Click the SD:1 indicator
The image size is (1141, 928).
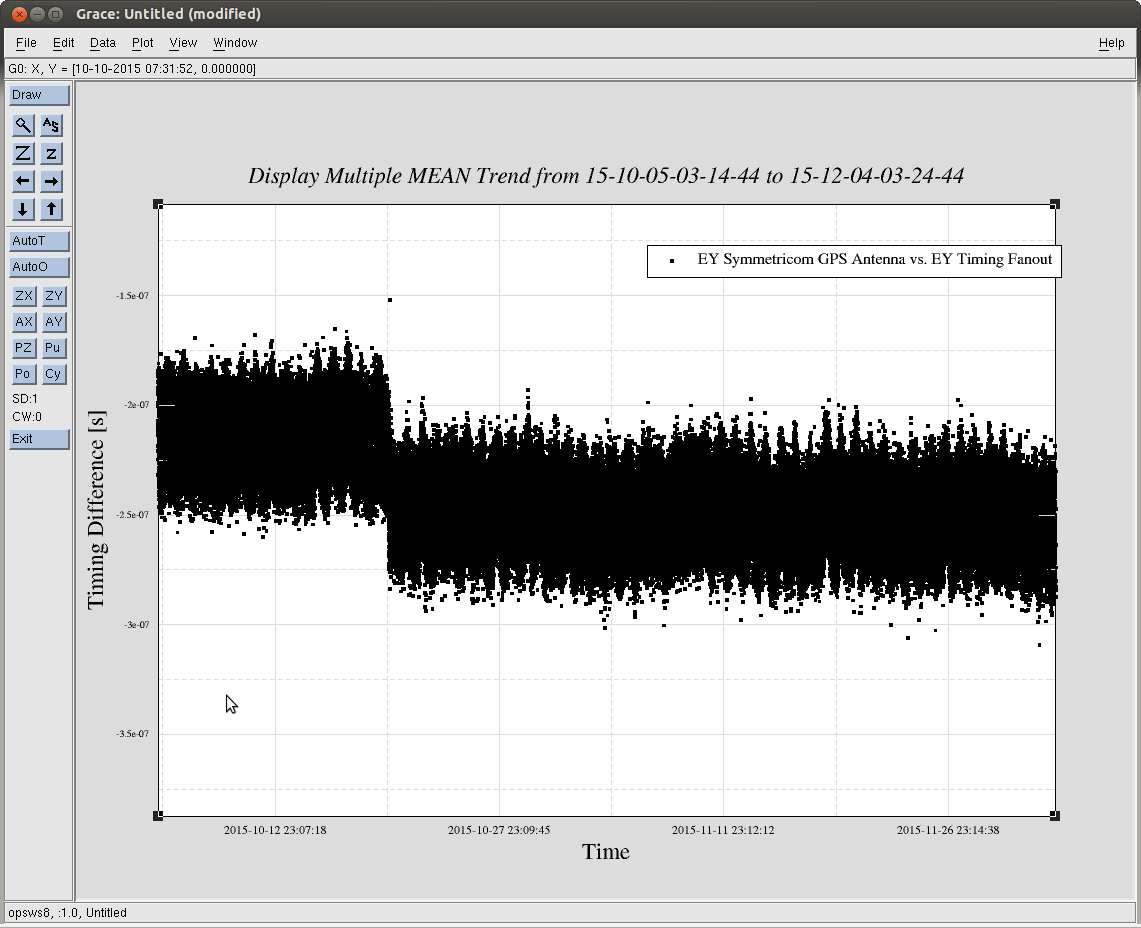25,399
